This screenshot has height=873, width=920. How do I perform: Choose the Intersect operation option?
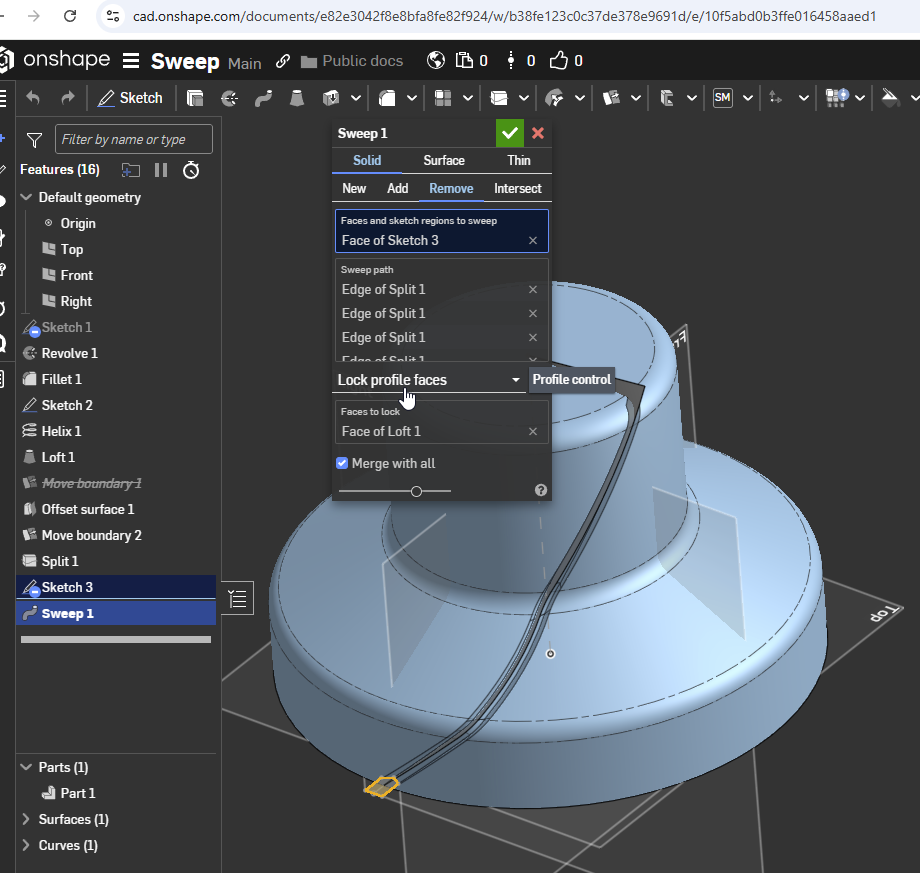pos(517,188)
